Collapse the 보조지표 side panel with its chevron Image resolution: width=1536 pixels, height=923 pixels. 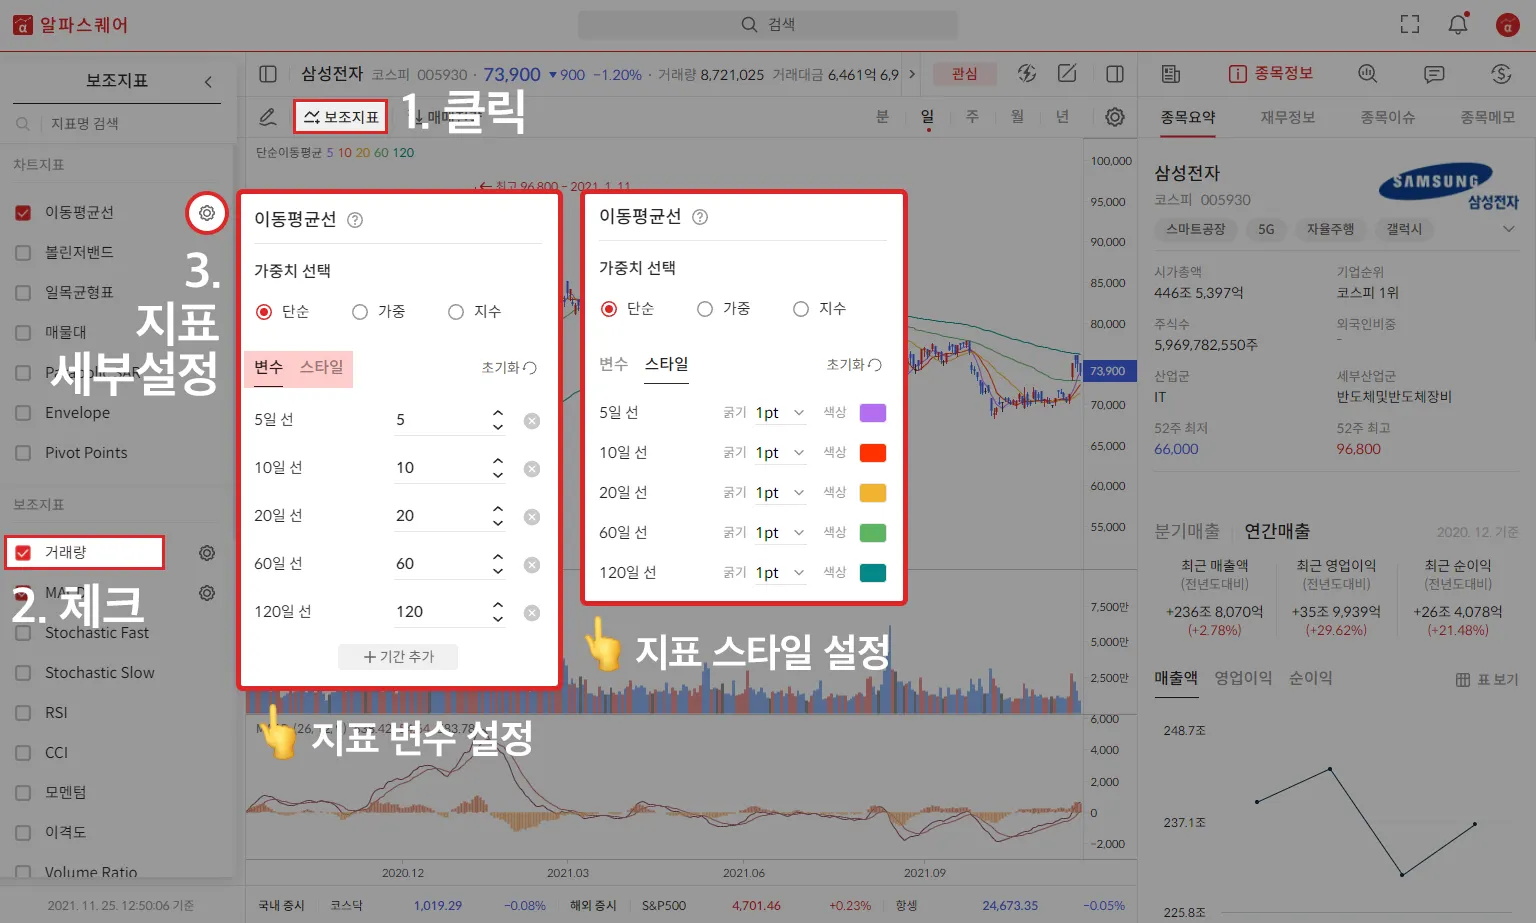[x=208, y=81]
